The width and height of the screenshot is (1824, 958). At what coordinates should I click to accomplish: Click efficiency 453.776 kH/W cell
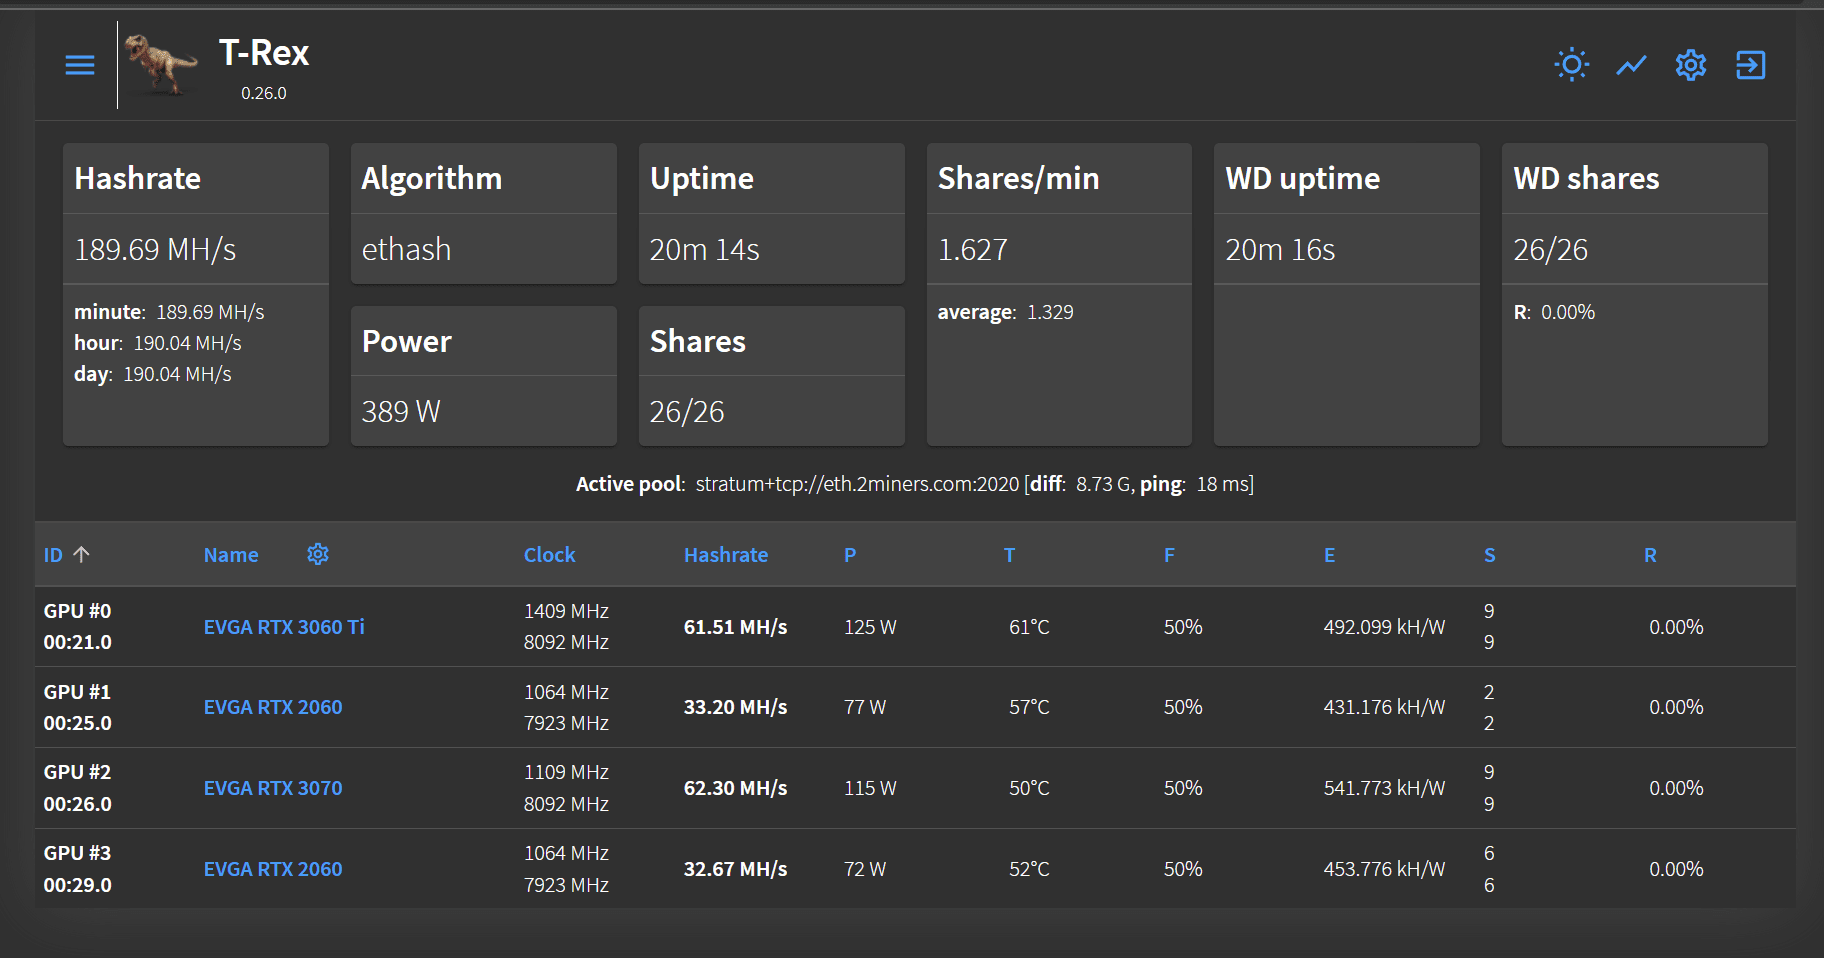pyautogui.click(x=1384, y=869)
